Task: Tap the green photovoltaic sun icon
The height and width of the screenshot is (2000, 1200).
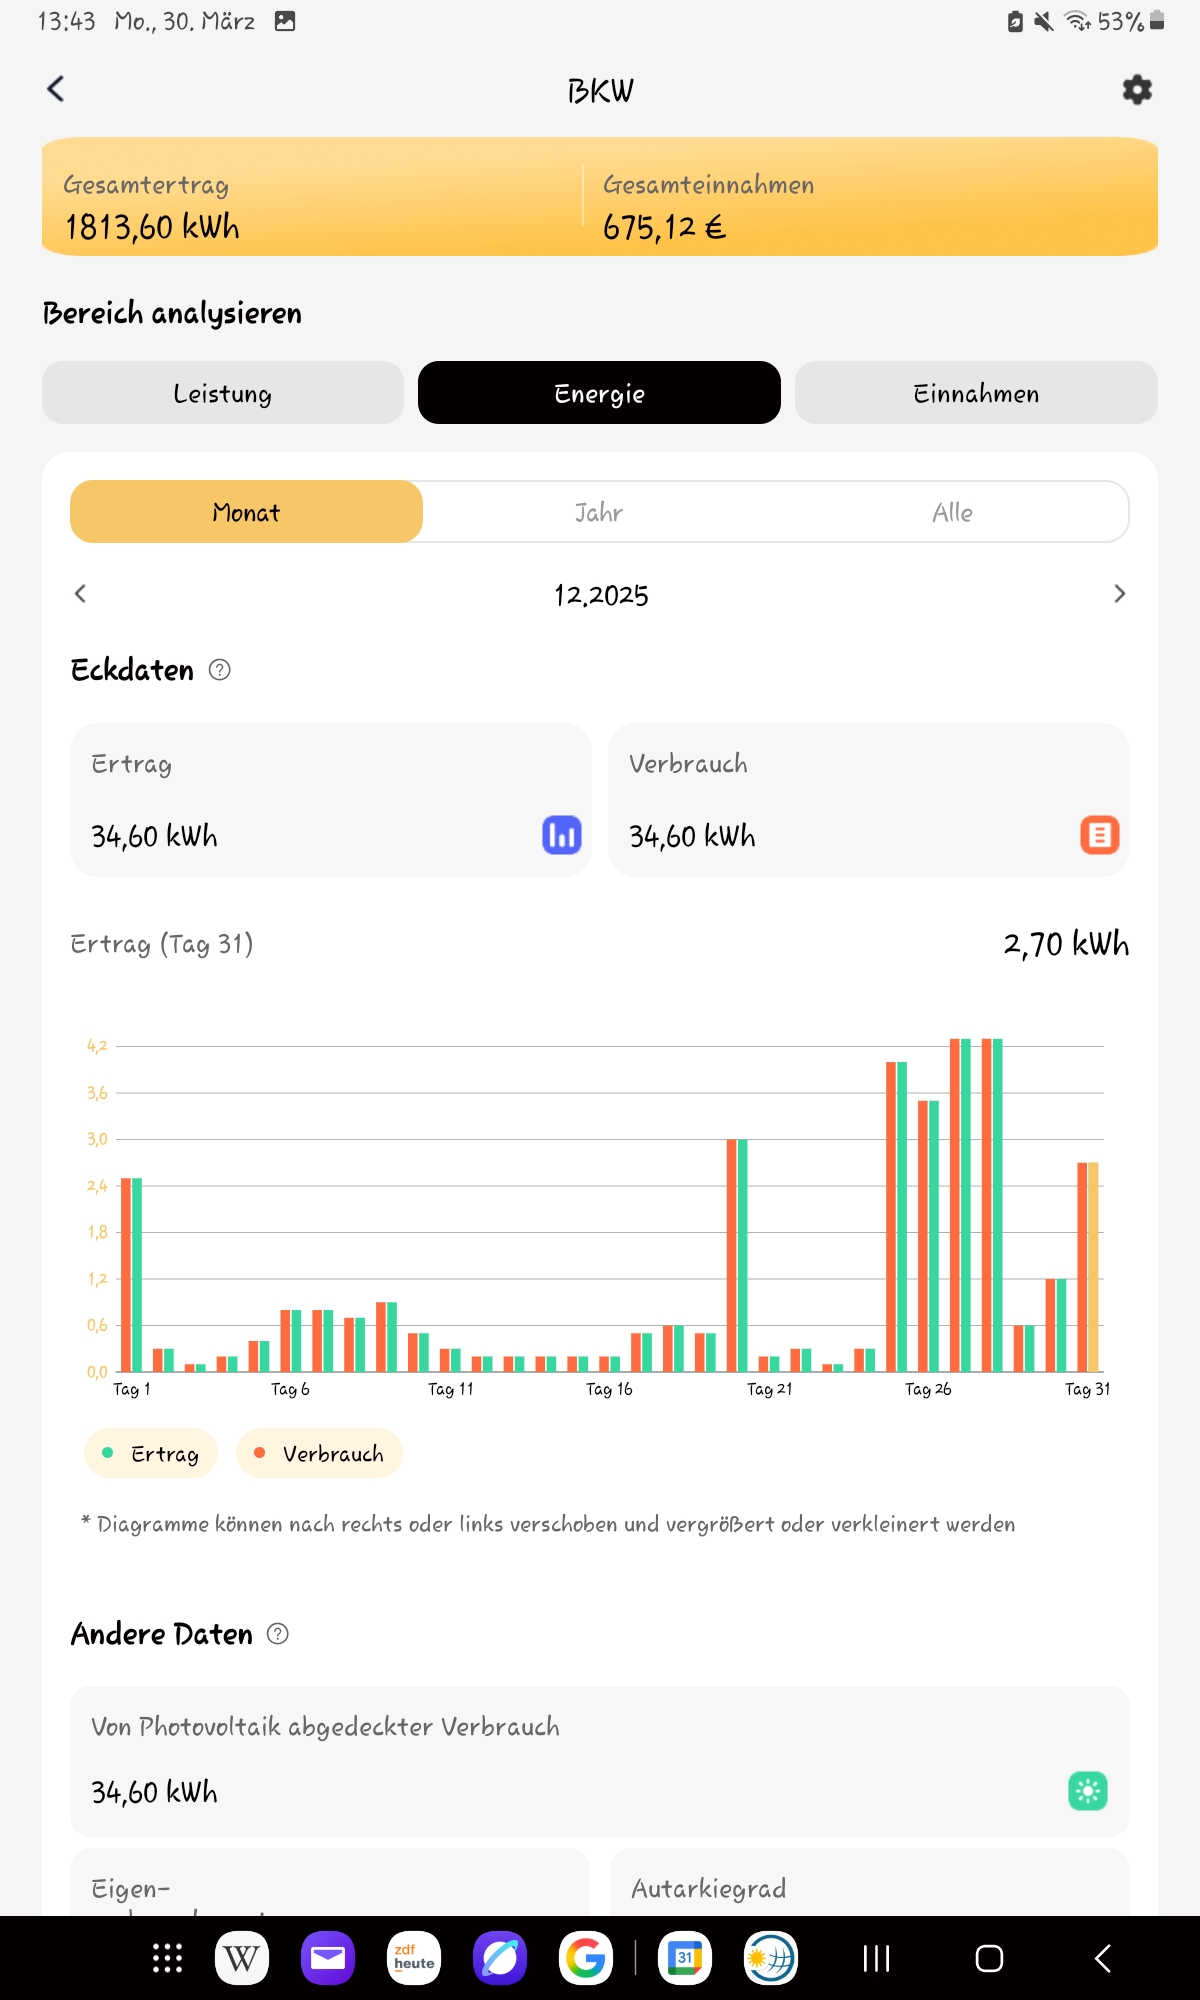Action: tap(1087, 1791)
